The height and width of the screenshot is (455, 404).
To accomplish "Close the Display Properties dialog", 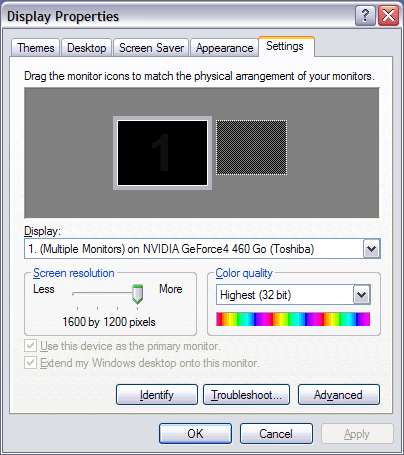I will (389, 15).
